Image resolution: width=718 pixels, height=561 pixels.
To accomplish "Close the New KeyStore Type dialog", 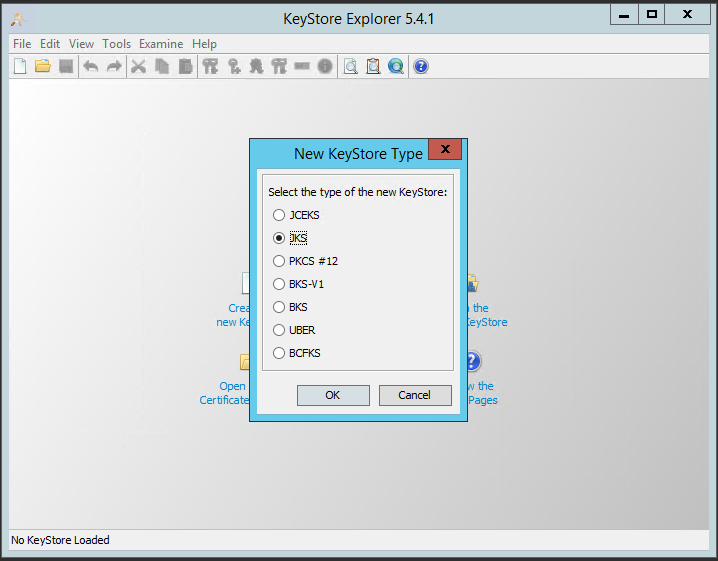I will (x=445, y=150).
